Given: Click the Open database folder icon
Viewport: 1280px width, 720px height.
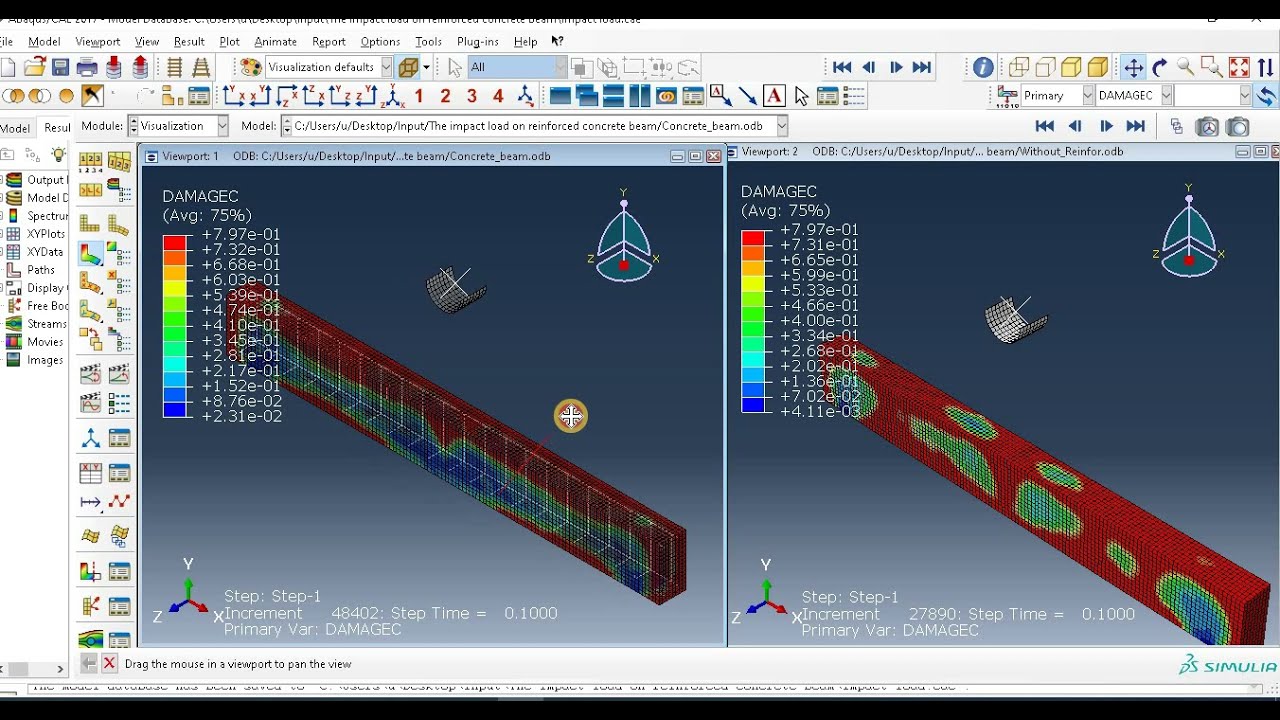Looking at the screenshot, I should [35, 67].
